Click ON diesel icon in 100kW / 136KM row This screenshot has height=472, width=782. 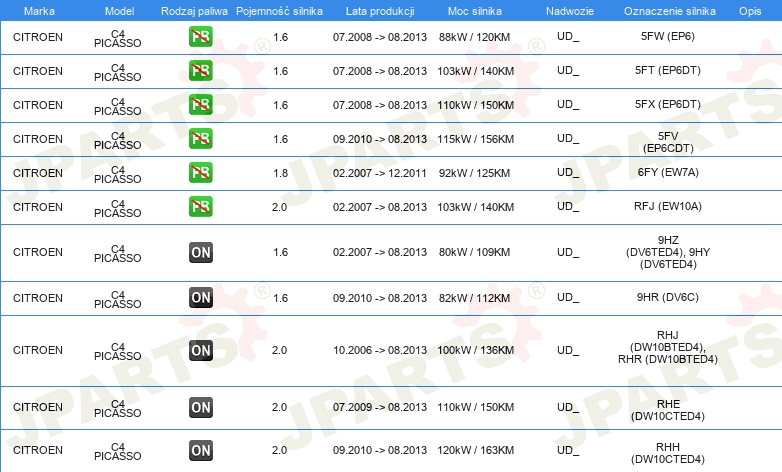[200, 350]
